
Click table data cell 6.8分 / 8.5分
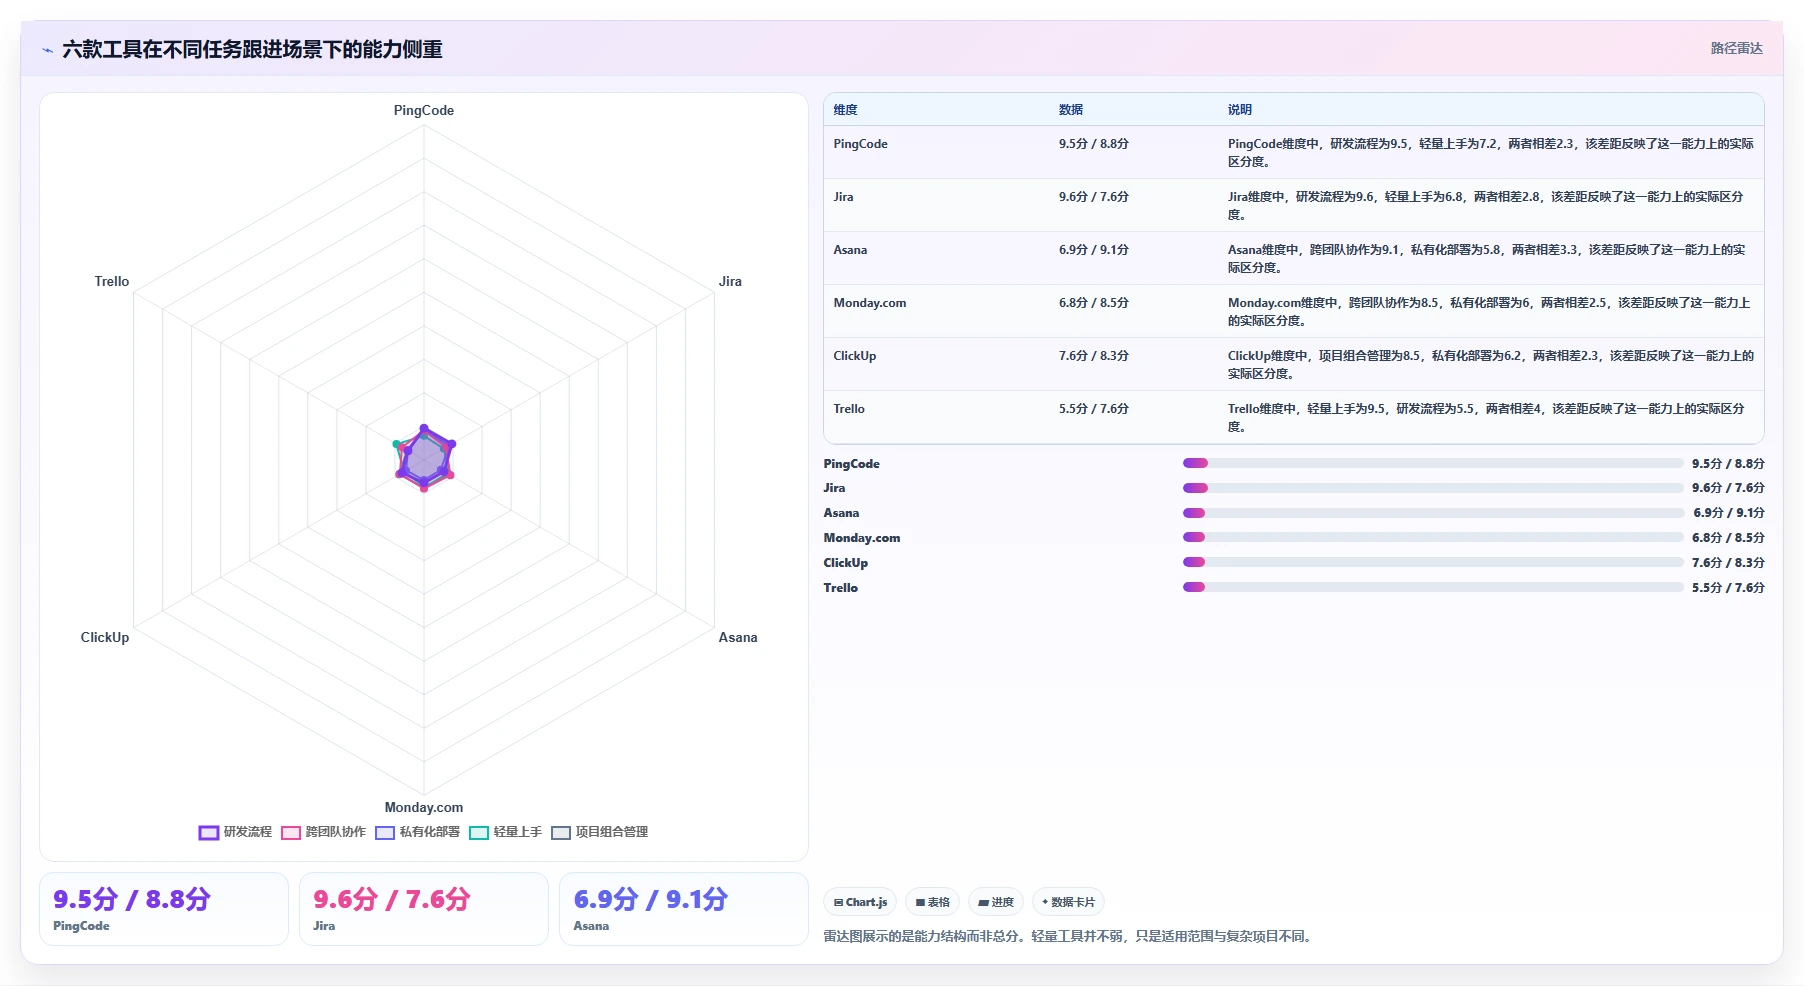pyautogui.click(x=1094, y=303)
